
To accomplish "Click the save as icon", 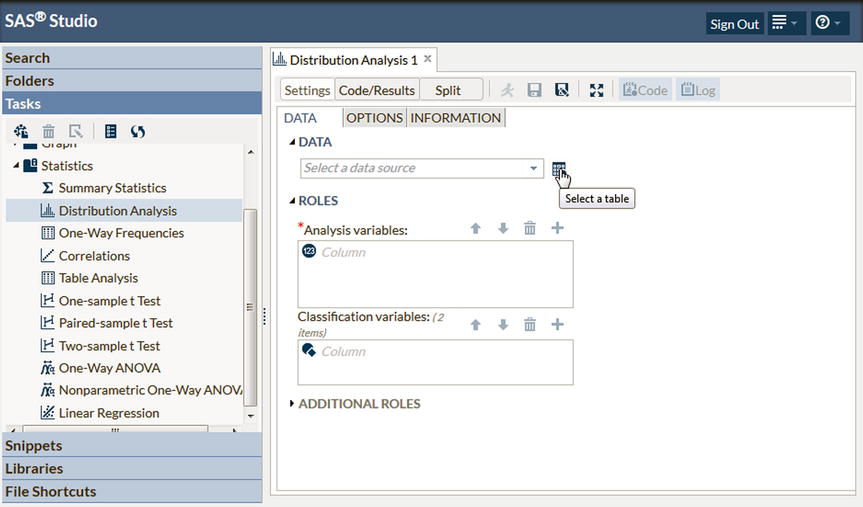I will pos(561,90).
